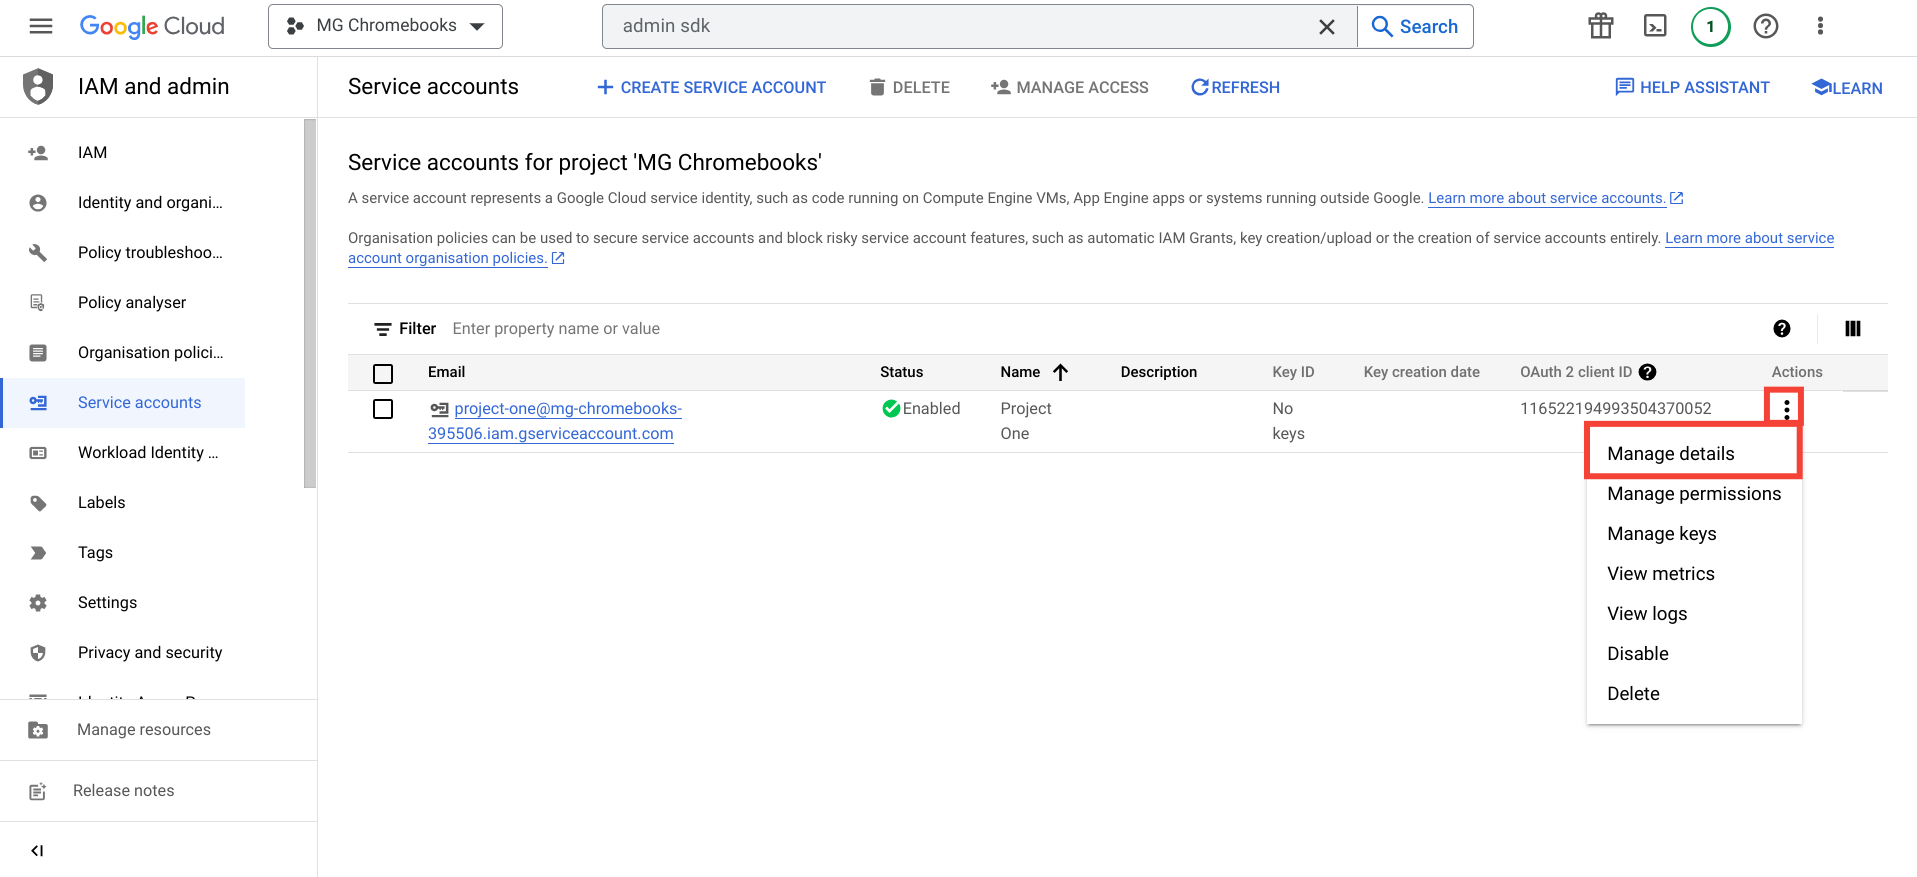The width and height of the screenshot is (1917, 877).
Task: Choose View metrics in the menu
Action: [1694, 574]
